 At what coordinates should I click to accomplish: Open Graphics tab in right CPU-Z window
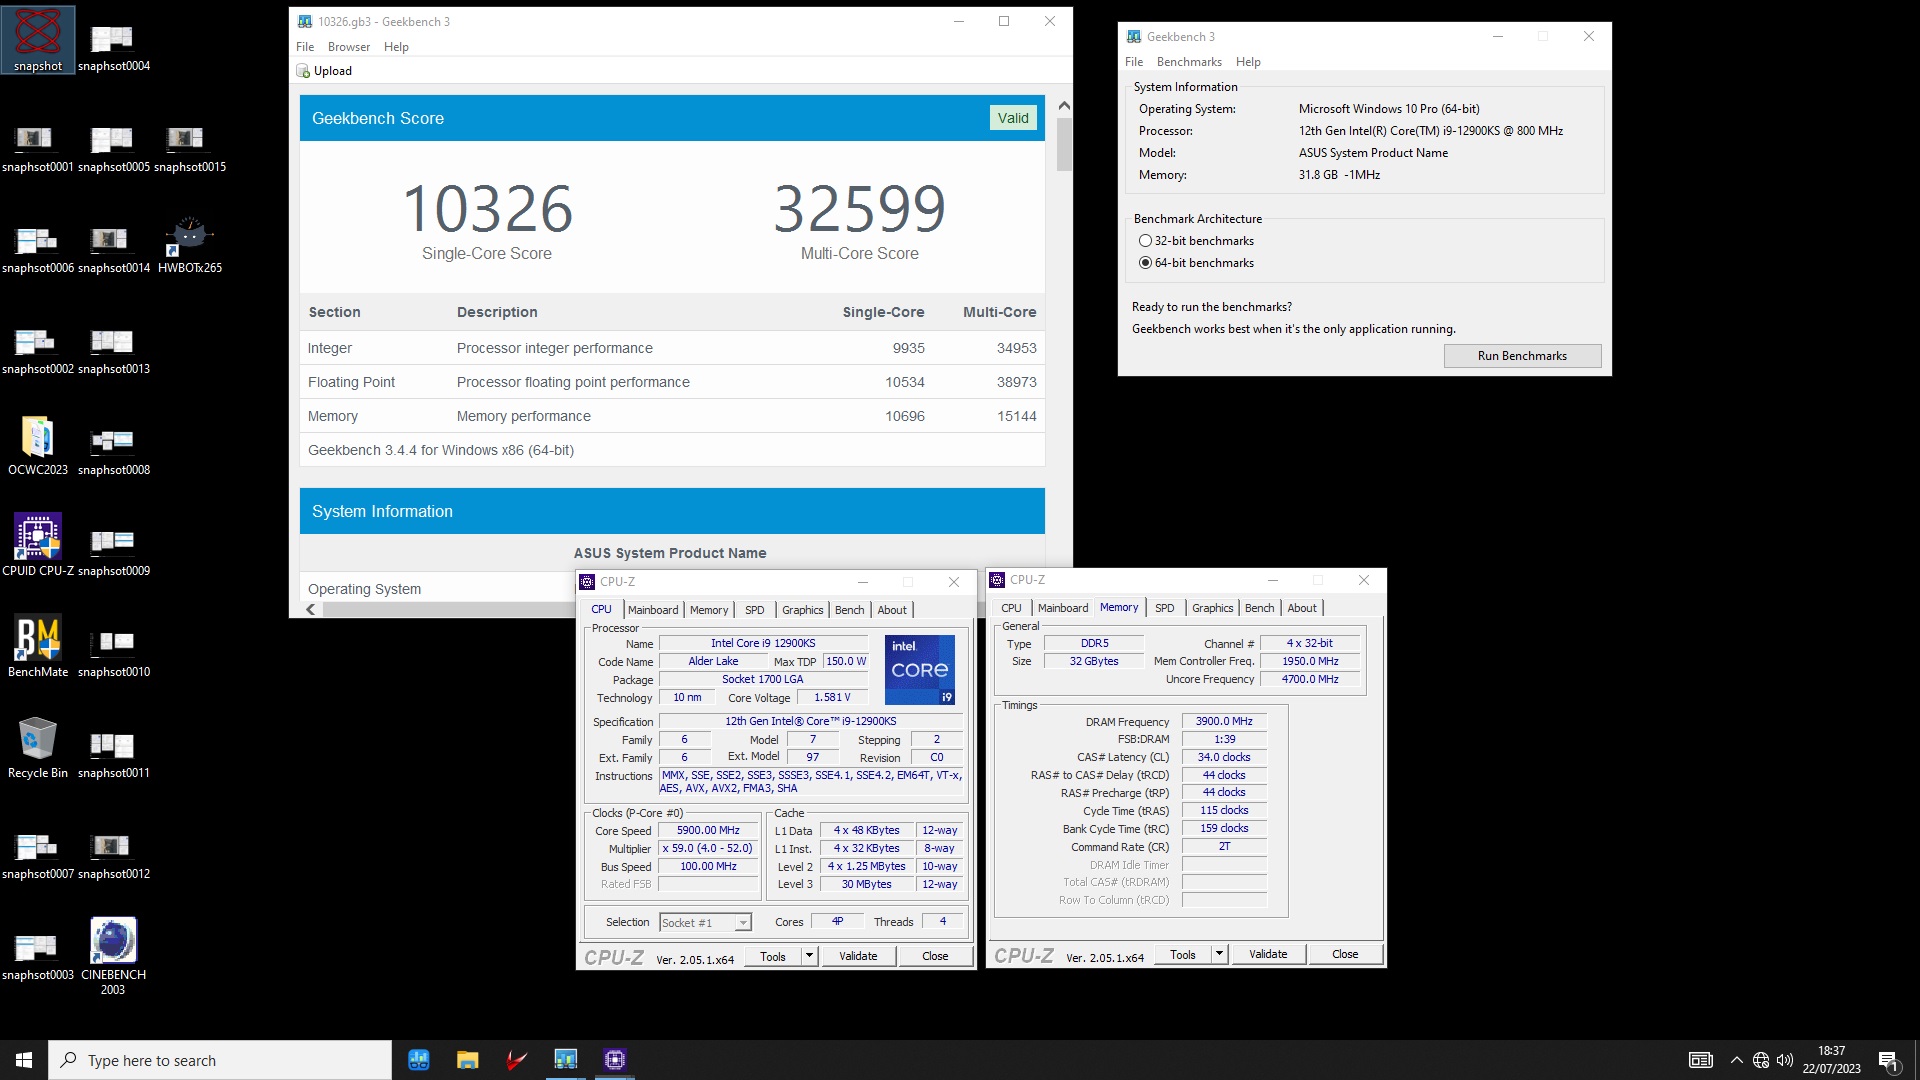[x=1212, y=608]
